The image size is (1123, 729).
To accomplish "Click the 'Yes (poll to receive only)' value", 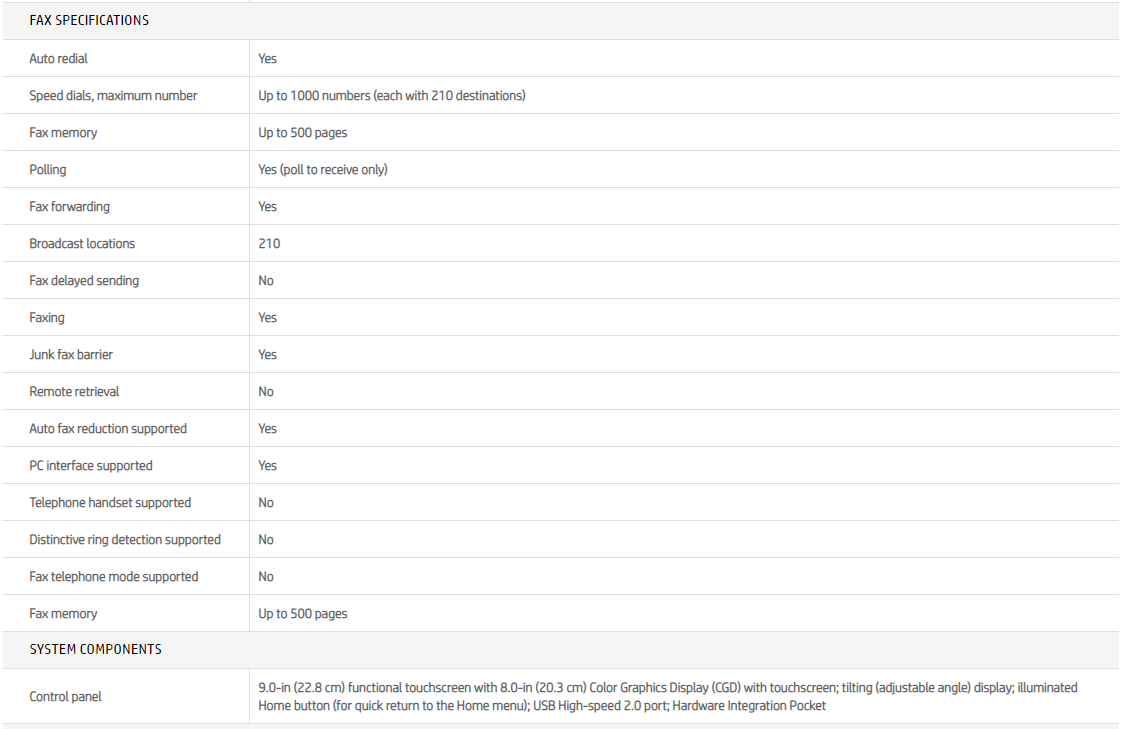I will tap(322, 170).
